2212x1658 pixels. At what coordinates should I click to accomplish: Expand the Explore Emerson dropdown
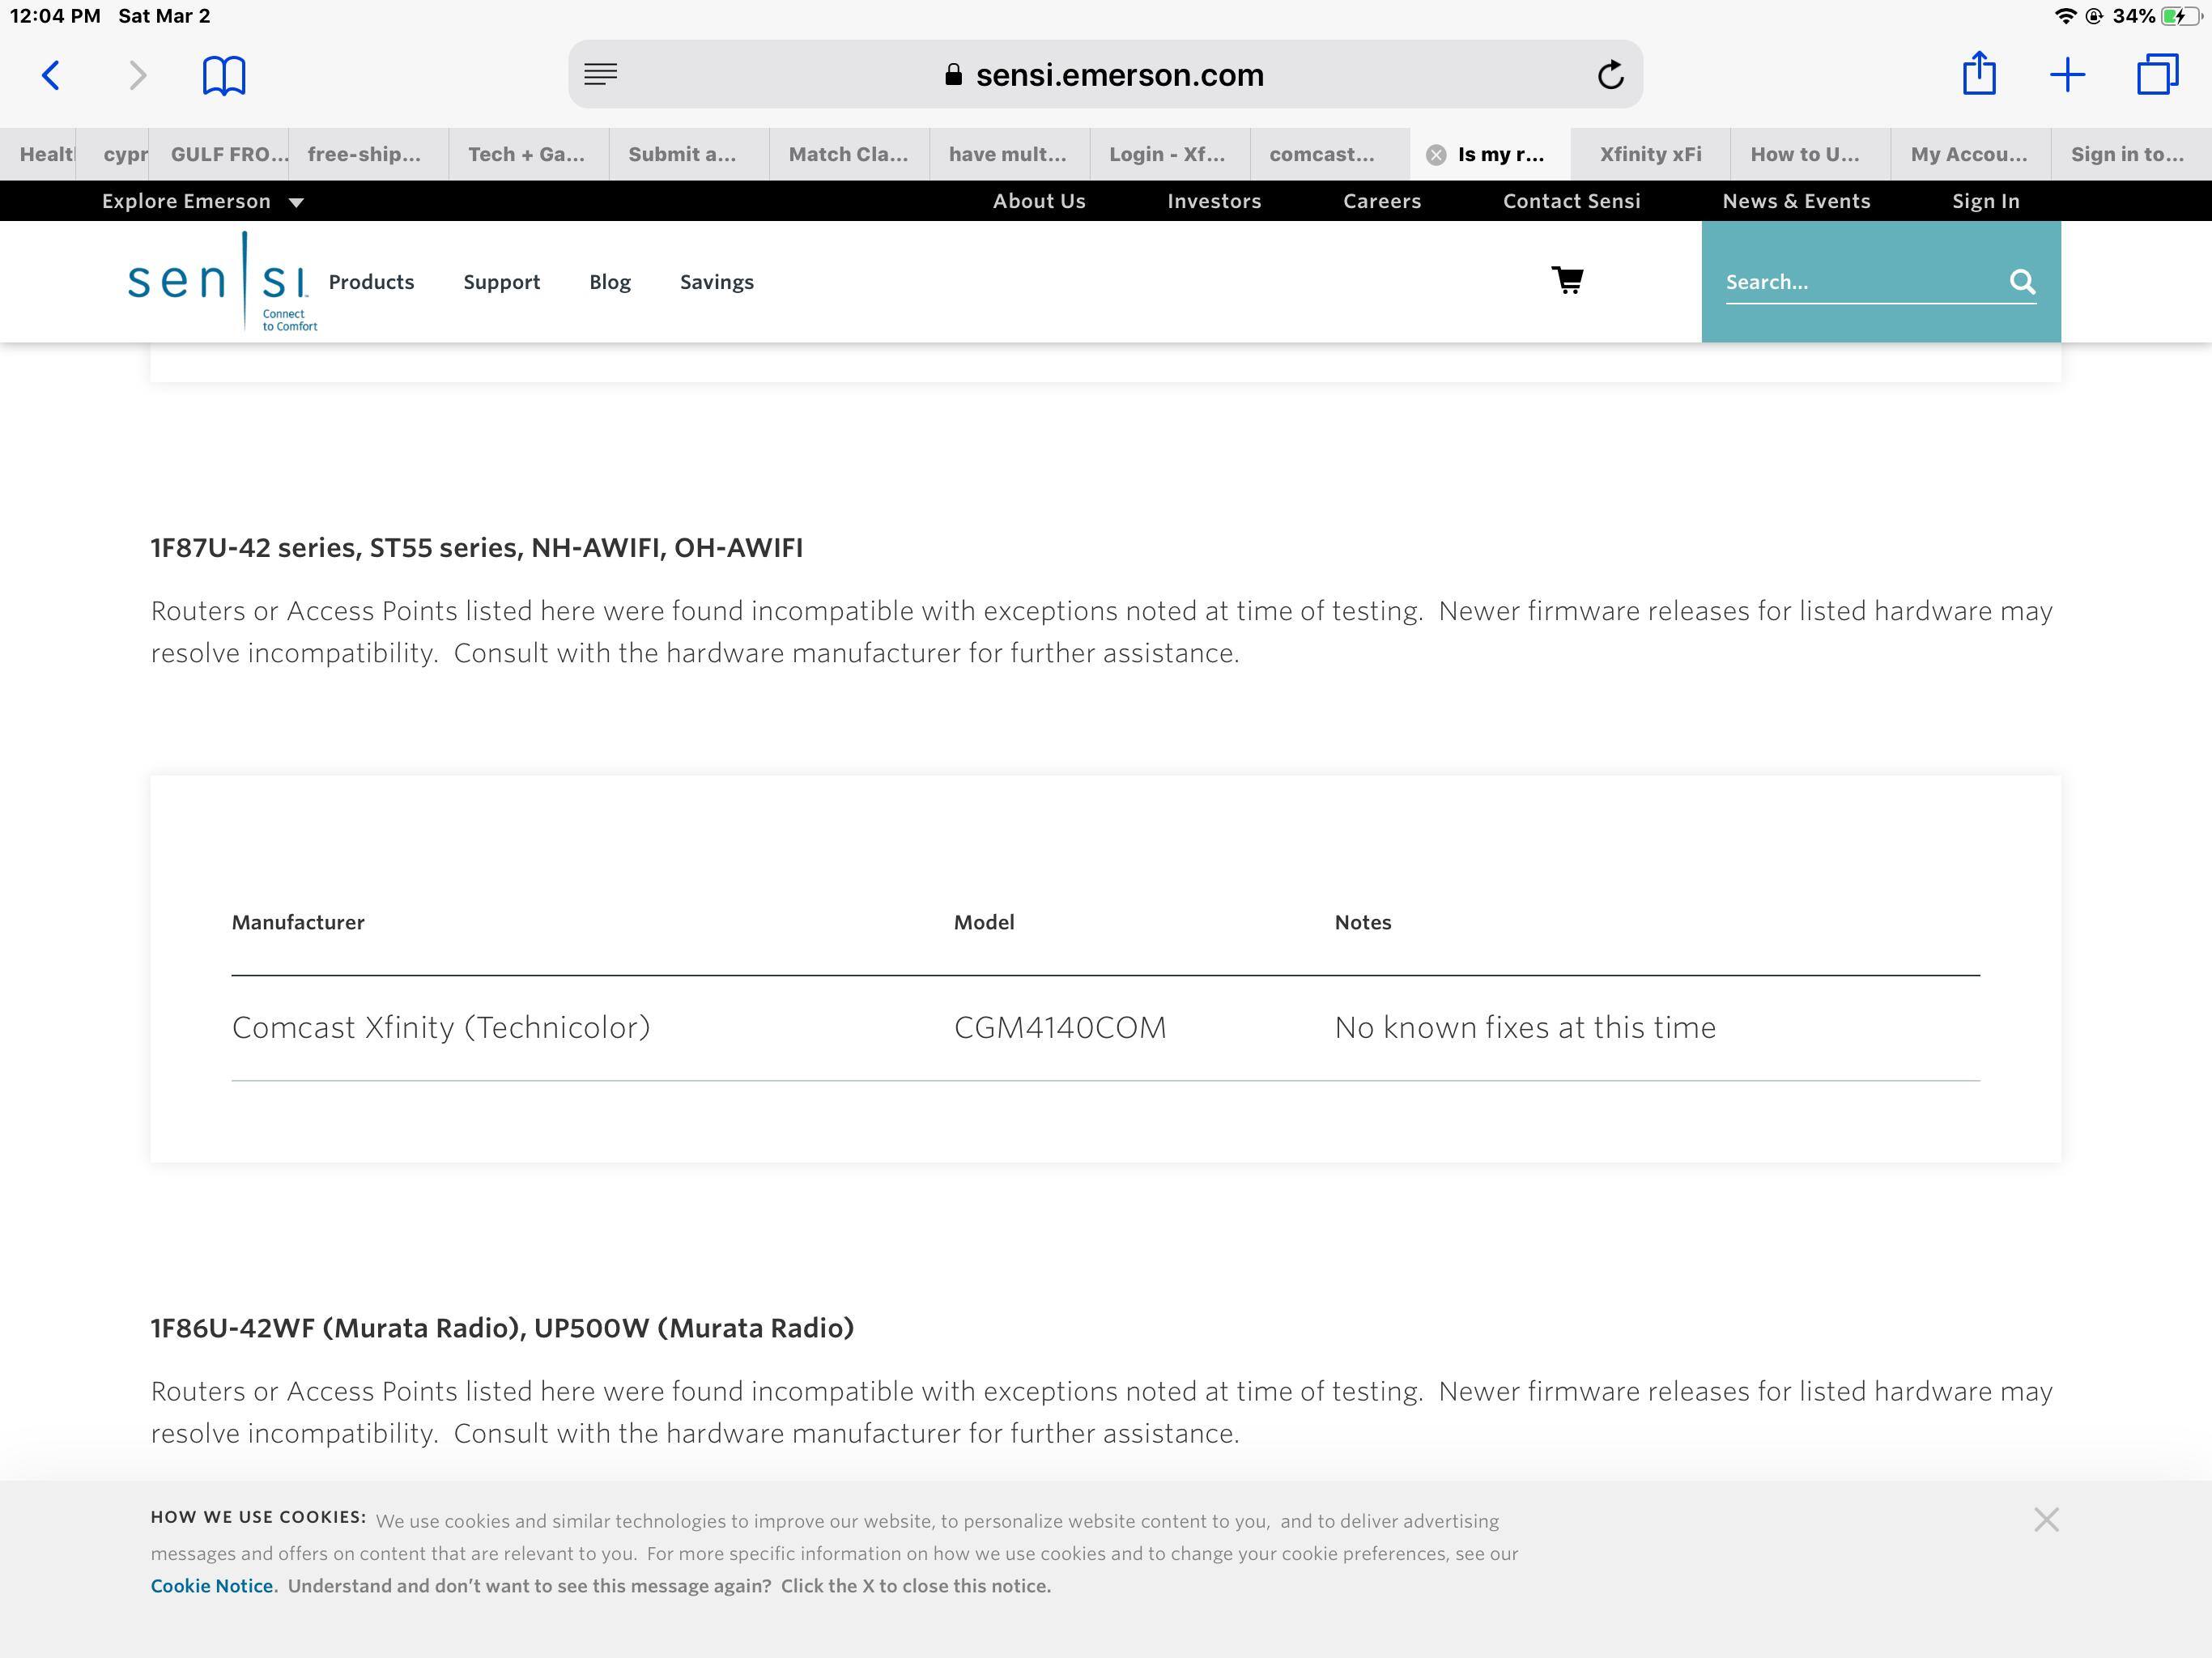coord(203,201)
